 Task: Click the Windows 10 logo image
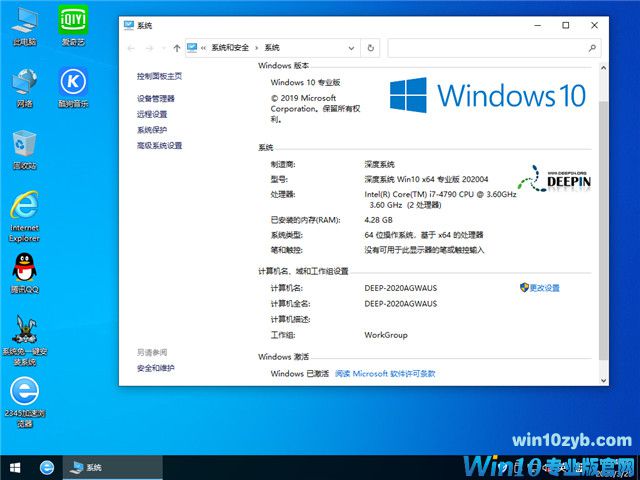click(x=488, y=96)
